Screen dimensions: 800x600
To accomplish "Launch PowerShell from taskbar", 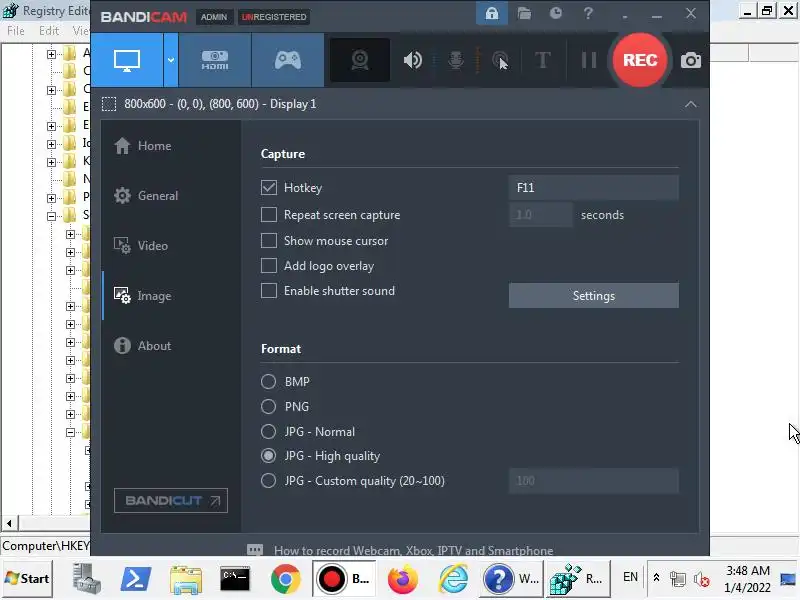I will [135, 579].
